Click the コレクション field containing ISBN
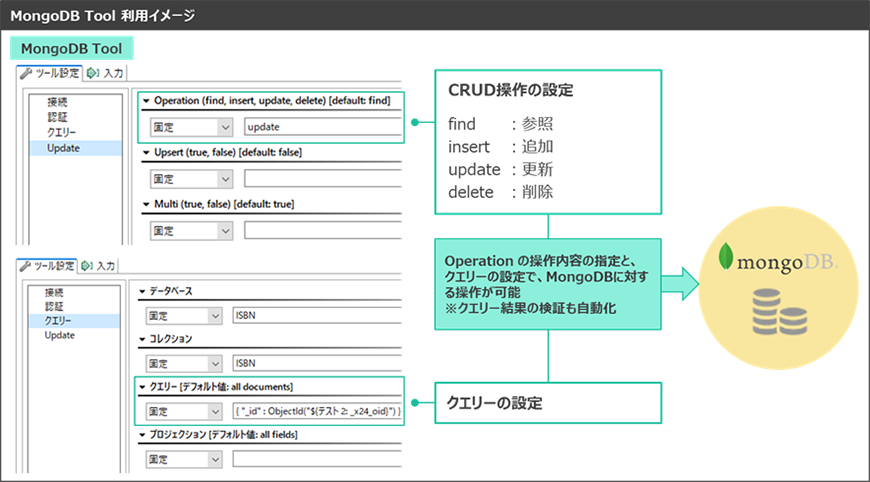This screenshot has width=870, height=482. coord(317,363)
